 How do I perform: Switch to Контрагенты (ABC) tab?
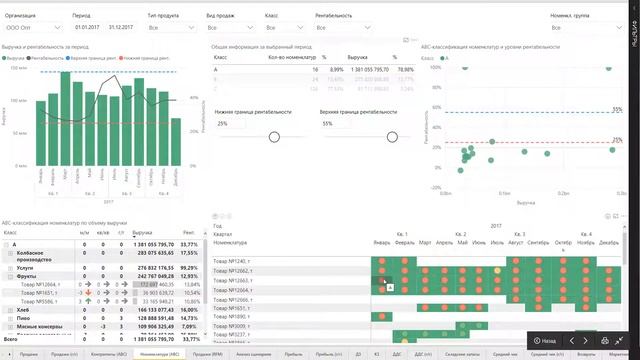coord(109,354)
